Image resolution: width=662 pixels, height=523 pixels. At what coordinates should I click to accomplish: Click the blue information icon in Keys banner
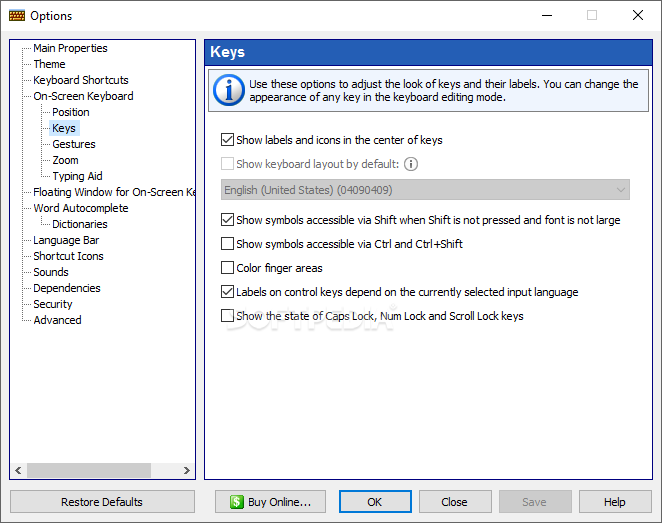[x=229, y=90]
